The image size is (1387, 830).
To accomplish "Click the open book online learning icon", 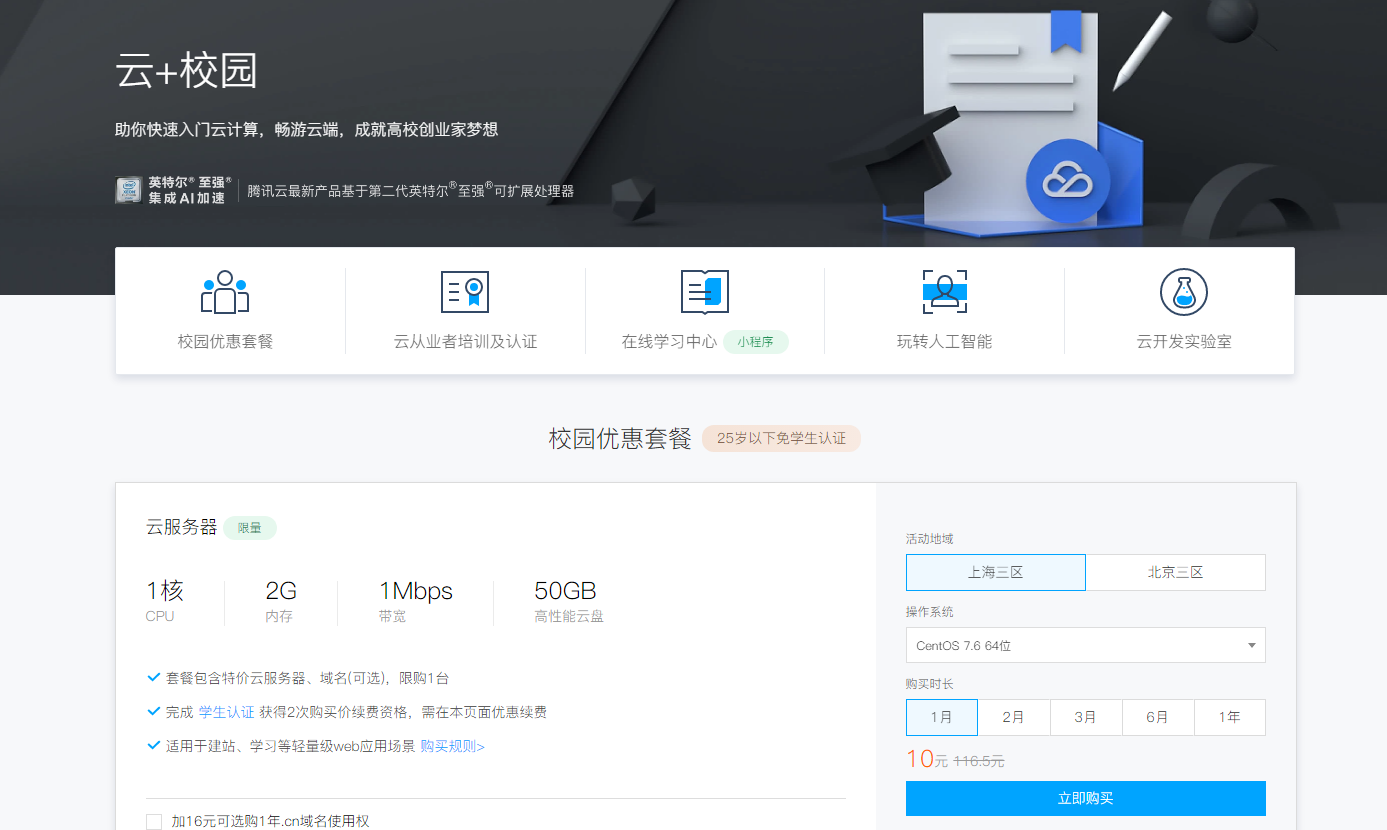I will [x=704, y=292].
